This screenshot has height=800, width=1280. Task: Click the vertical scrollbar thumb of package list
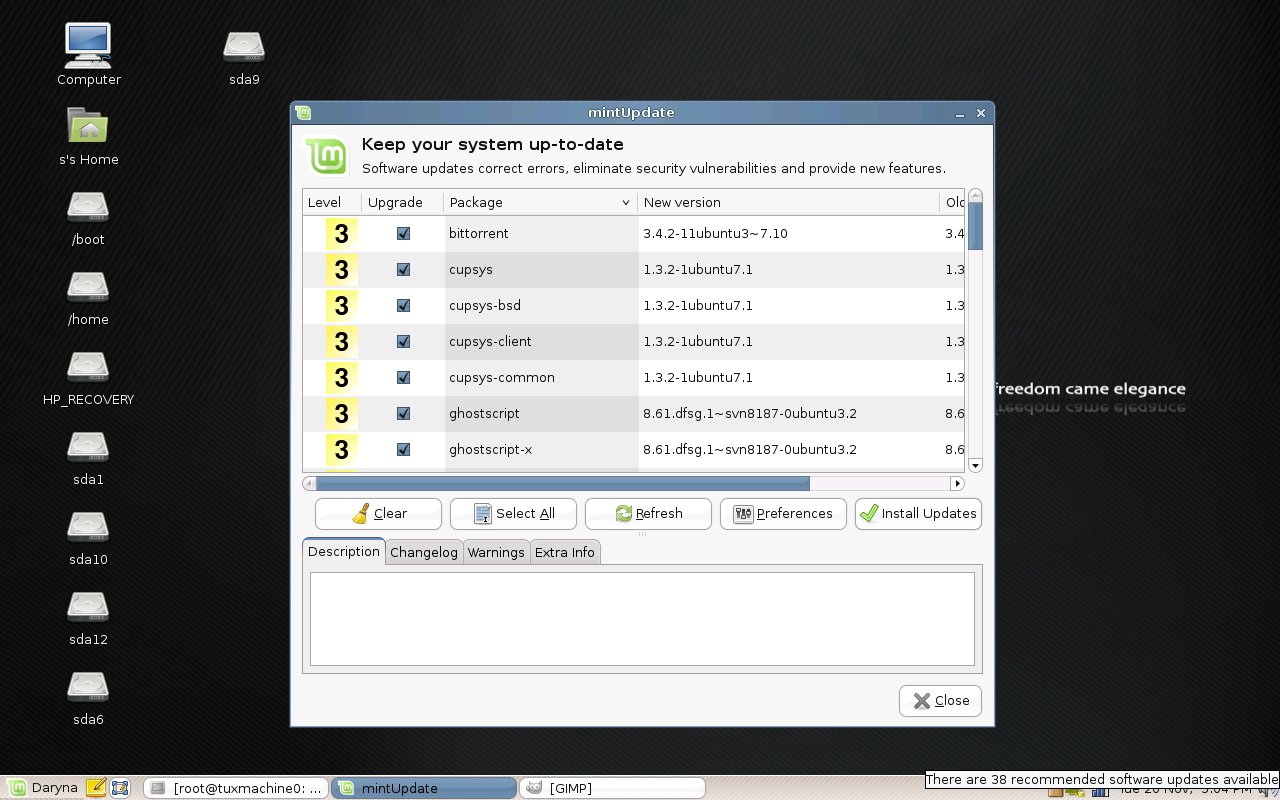(x=976, y=227)
